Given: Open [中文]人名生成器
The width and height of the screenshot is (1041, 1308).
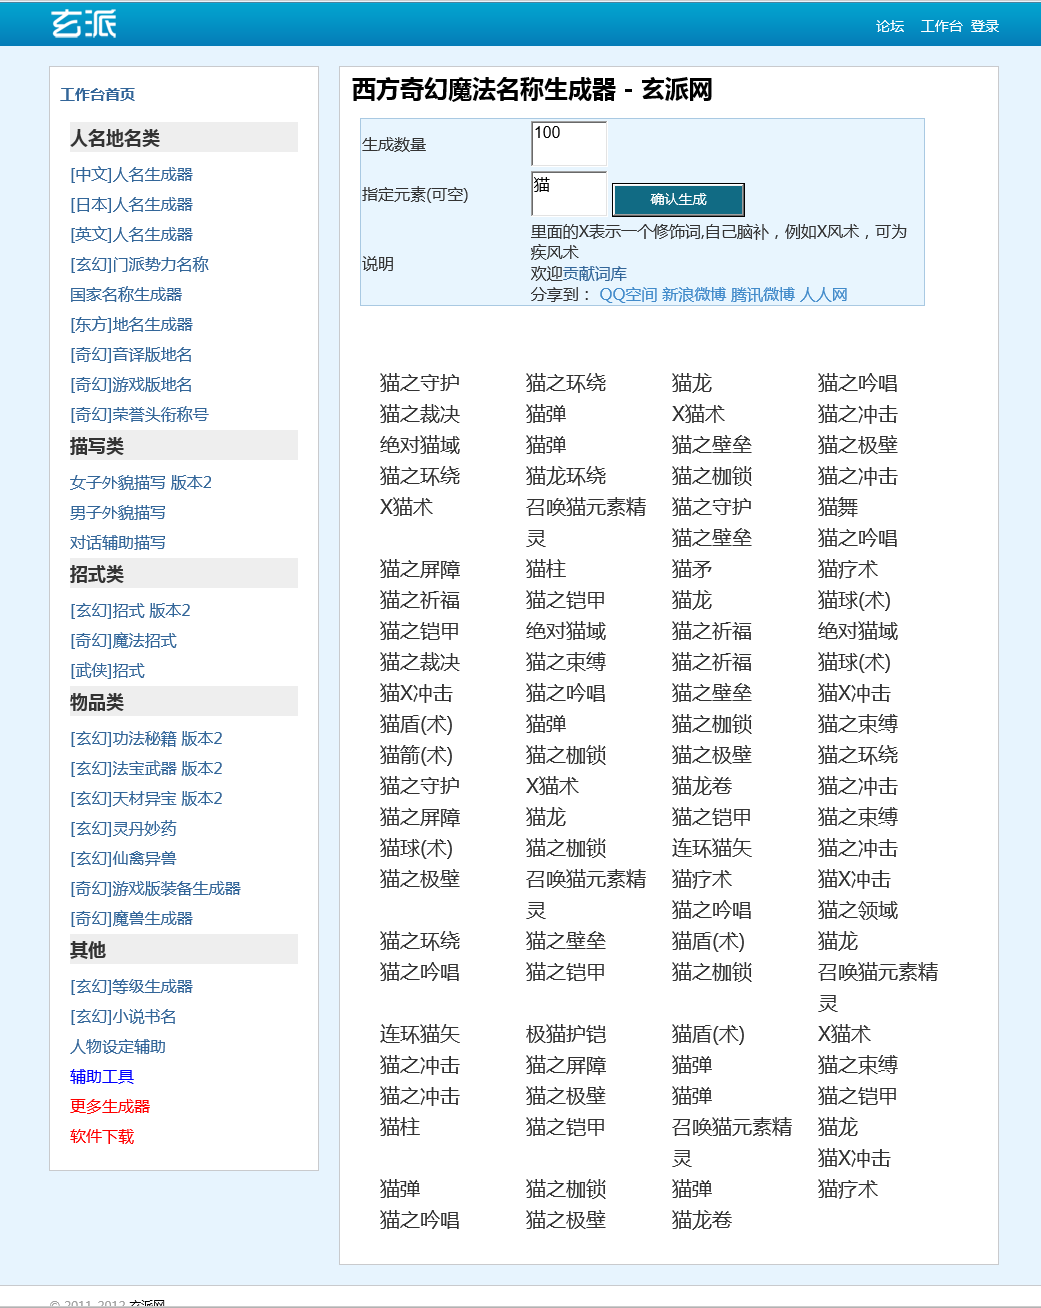Looking at the screenshot, I should pos(131,174).
